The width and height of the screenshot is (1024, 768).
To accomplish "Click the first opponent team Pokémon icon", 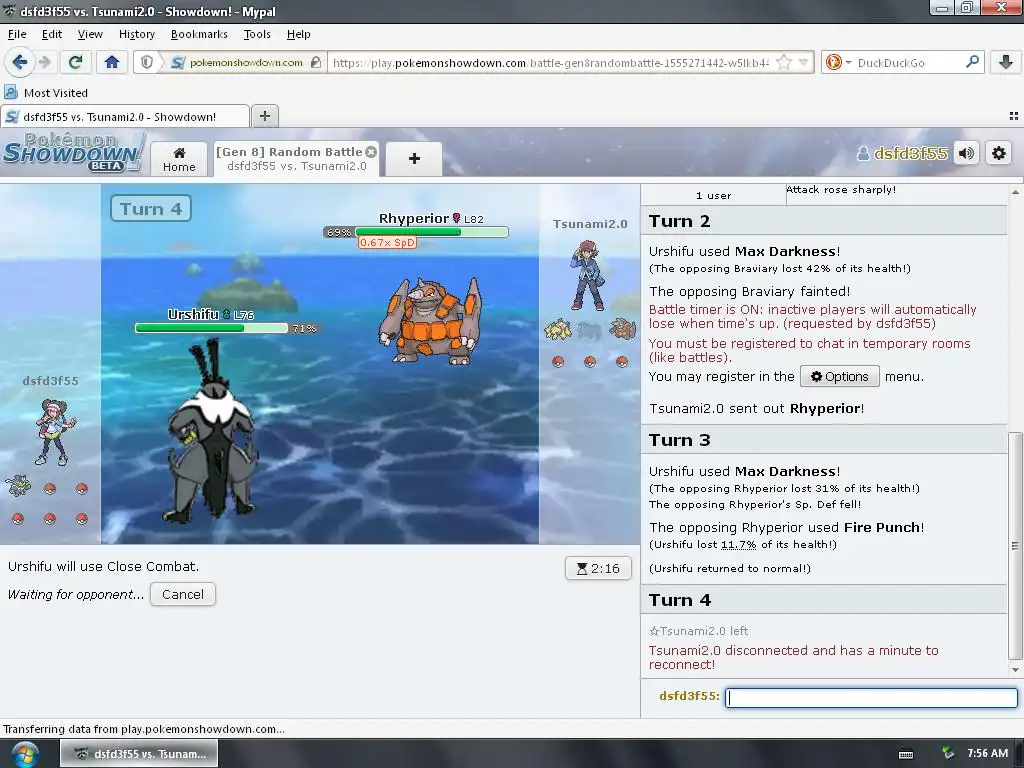I will [558, 330].
